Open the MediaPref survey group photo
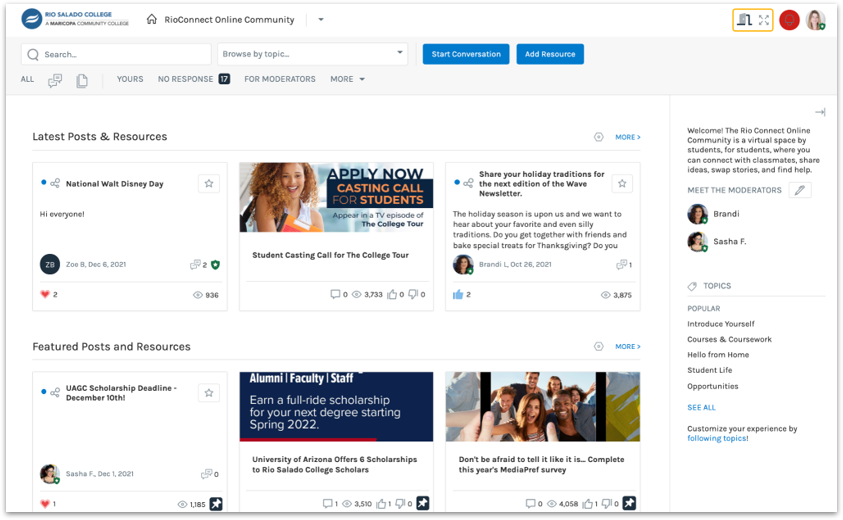This screenshot has height=520, width=843. pyautogui.click(x=542, y=407)
